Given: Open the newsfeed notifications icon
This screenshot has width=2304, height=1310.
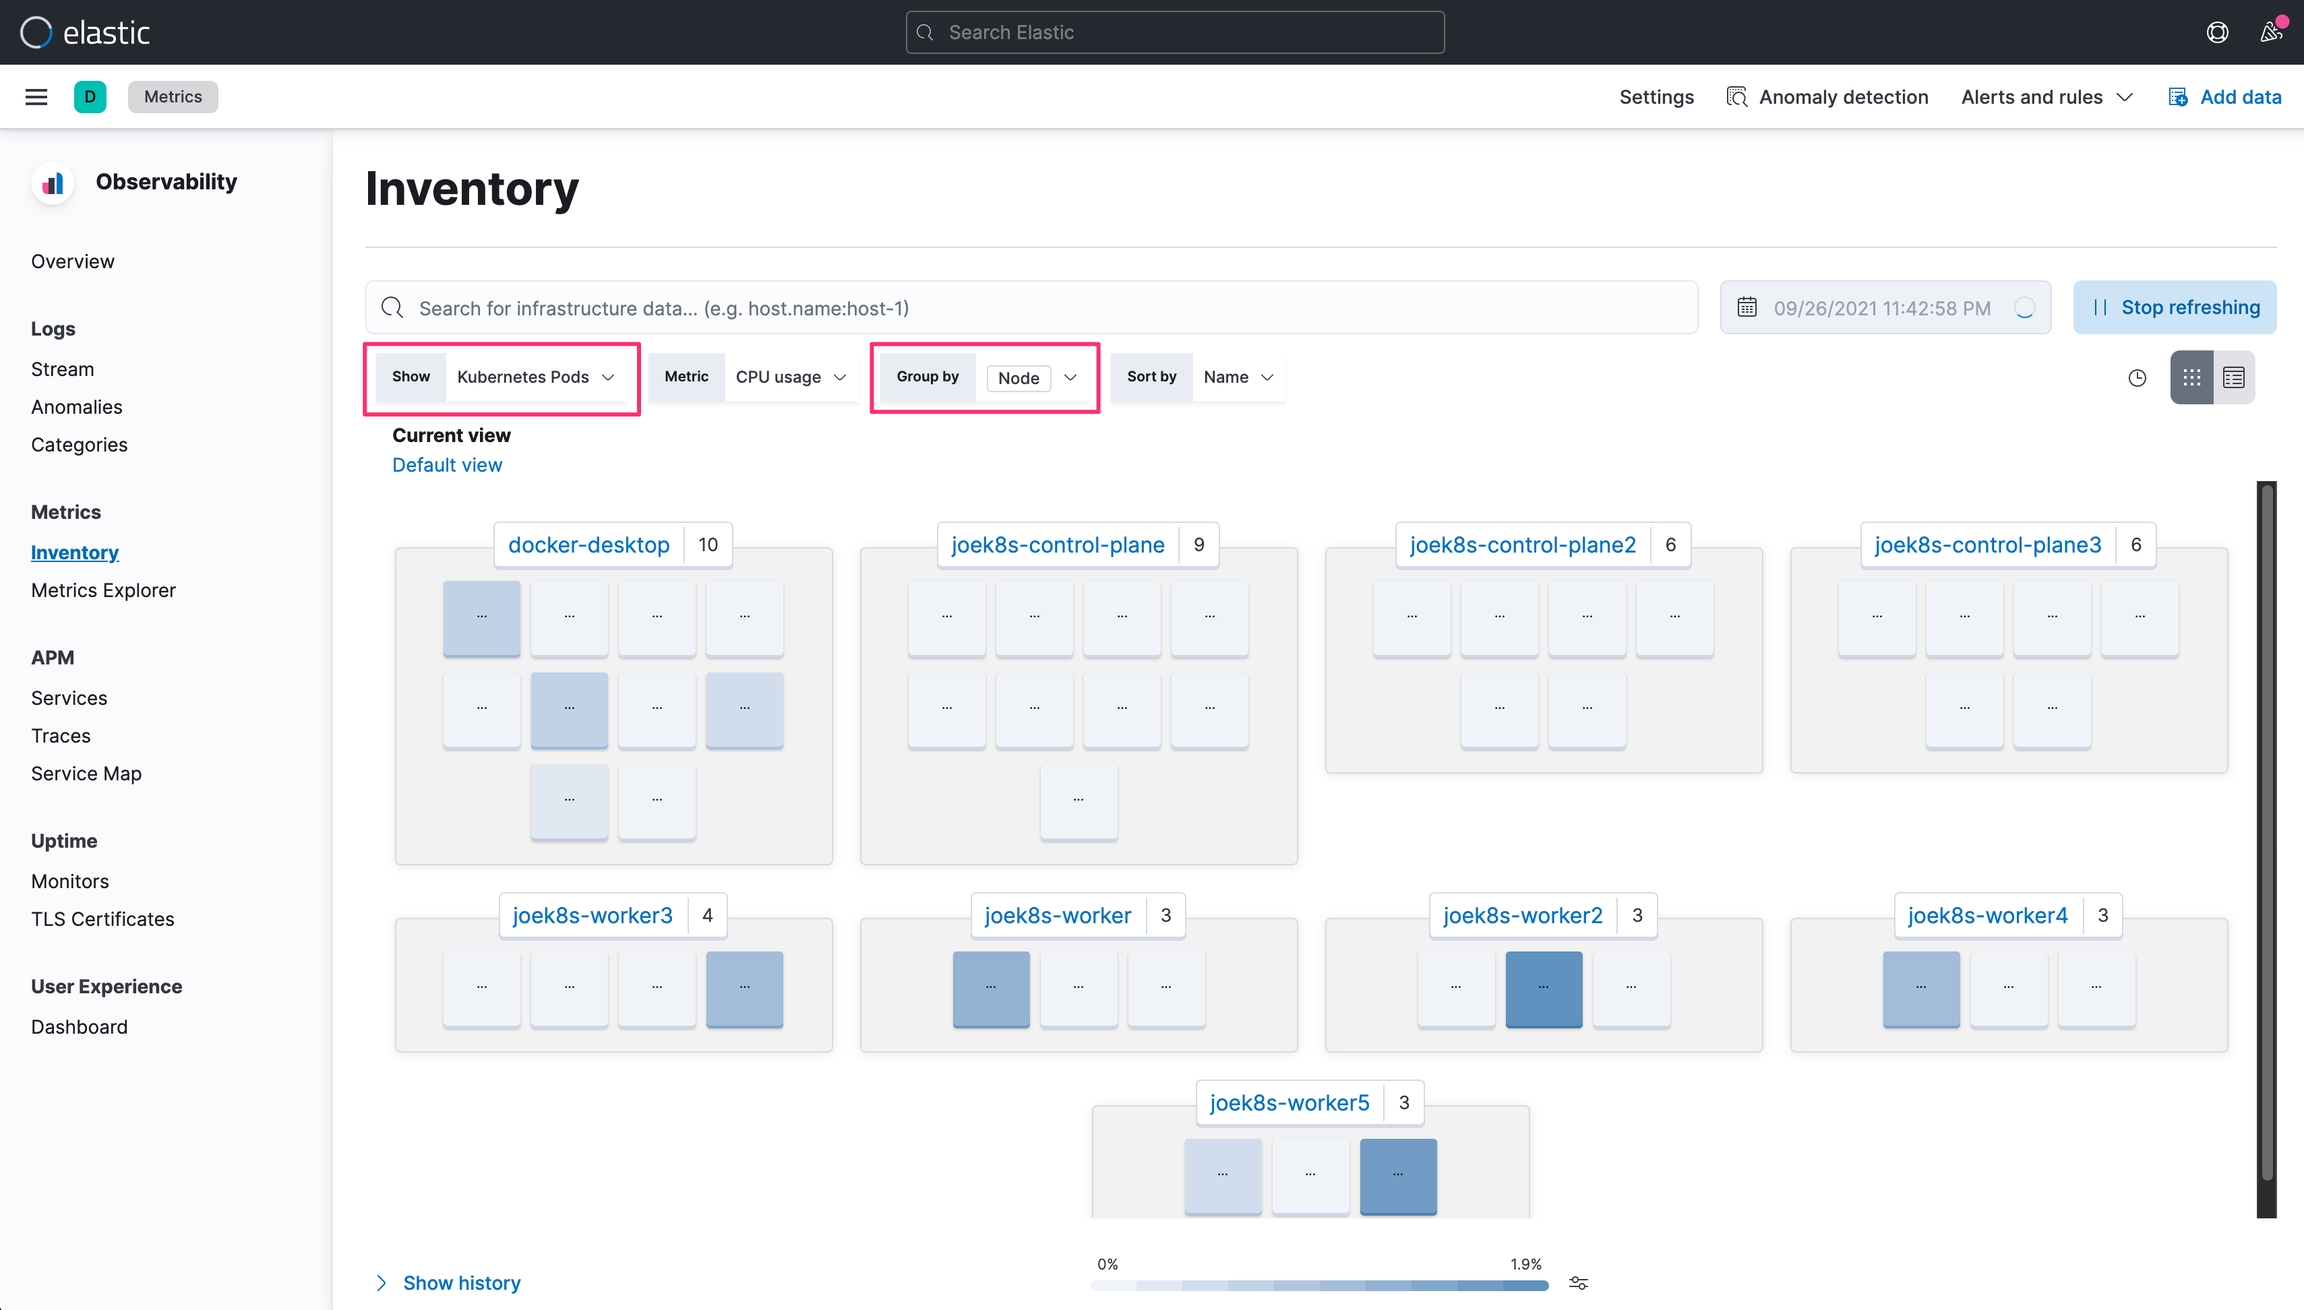Looking at the screenshot, I should 2271,32.
